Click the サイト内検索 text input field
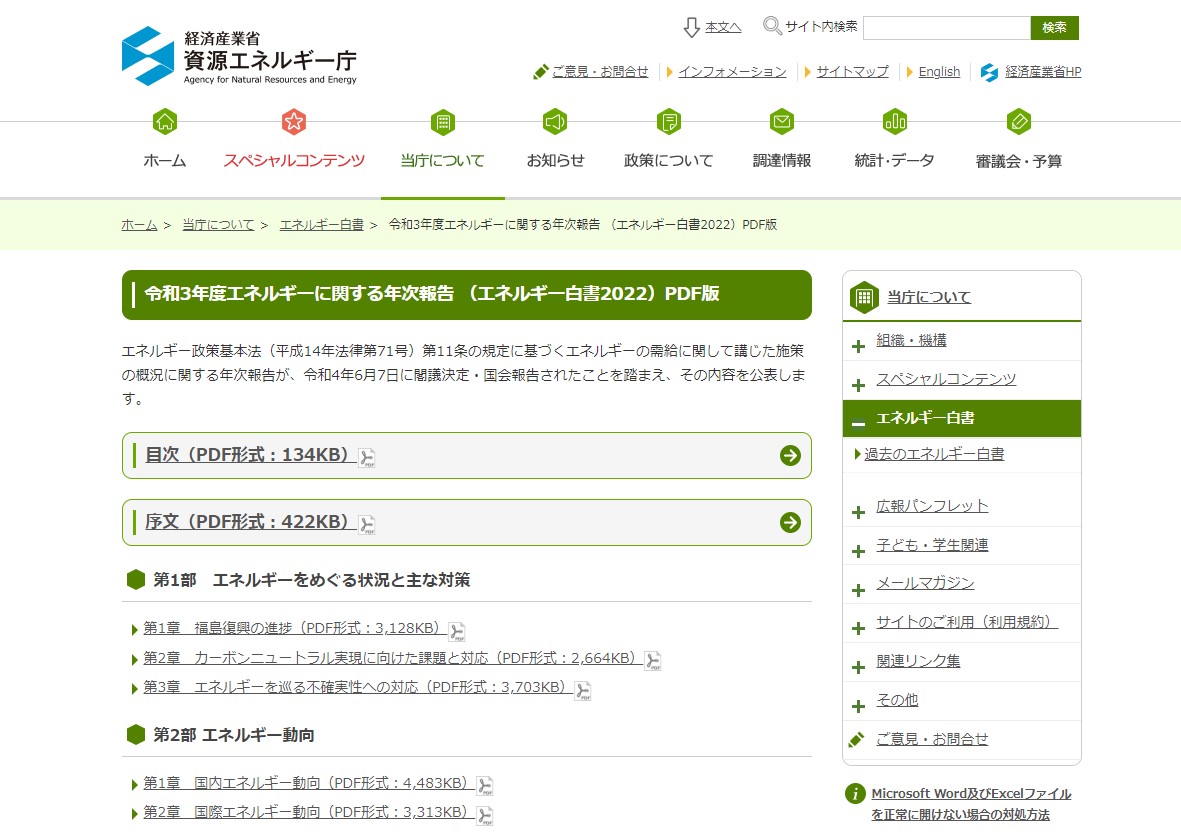Screen dimensions: 1181x840 tap(946, 28)
